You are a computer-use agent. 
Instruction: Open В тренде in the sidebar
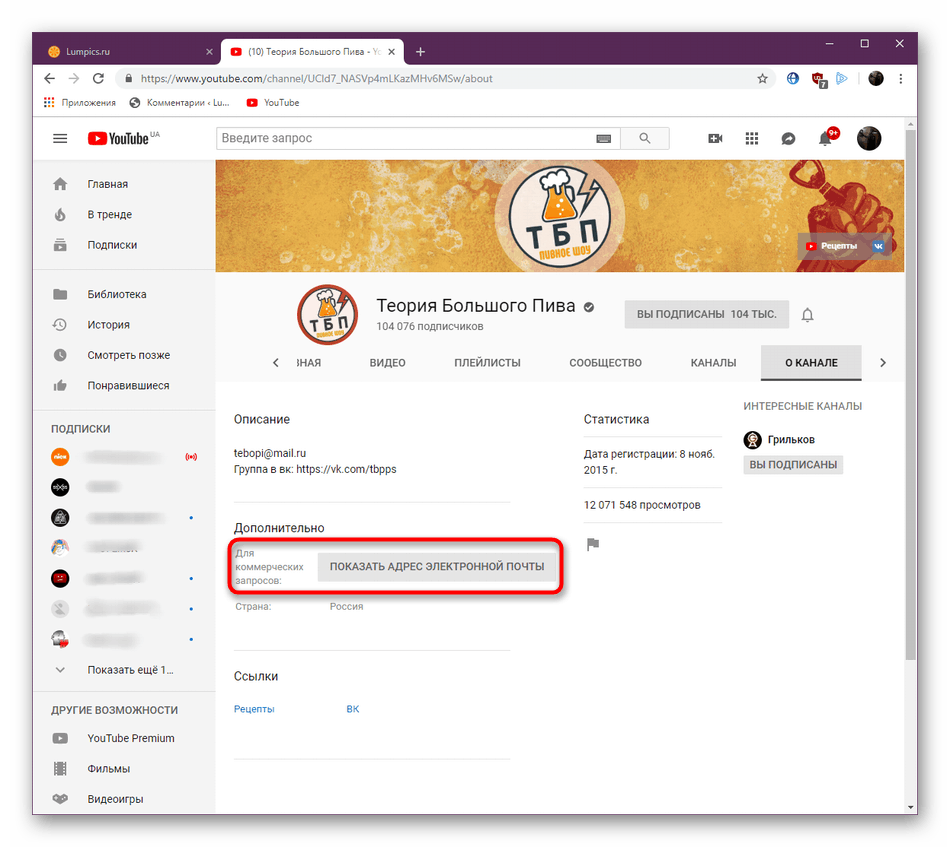pyautogui.click(x=124, y=214)
